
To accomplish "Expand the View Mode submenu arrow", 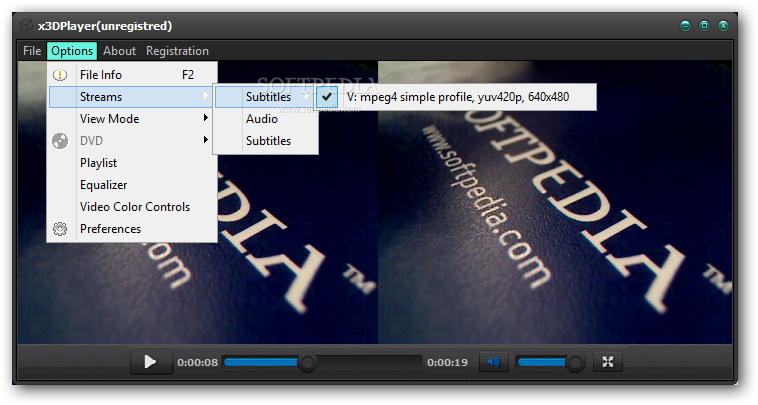I will click(206, 117).
